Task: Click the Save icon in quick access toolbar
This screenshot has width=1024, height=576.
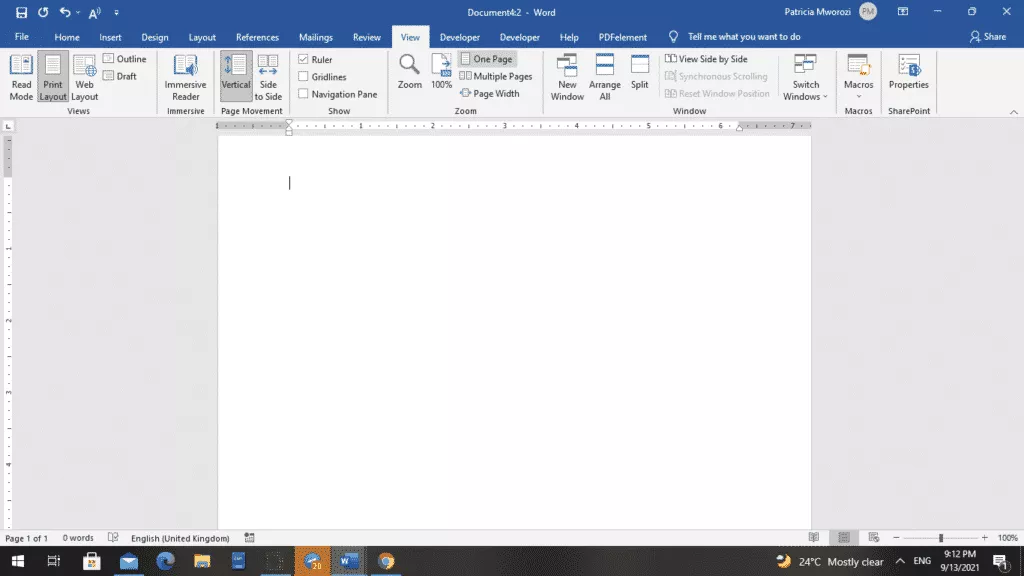Action: click(x=21, y=12)
